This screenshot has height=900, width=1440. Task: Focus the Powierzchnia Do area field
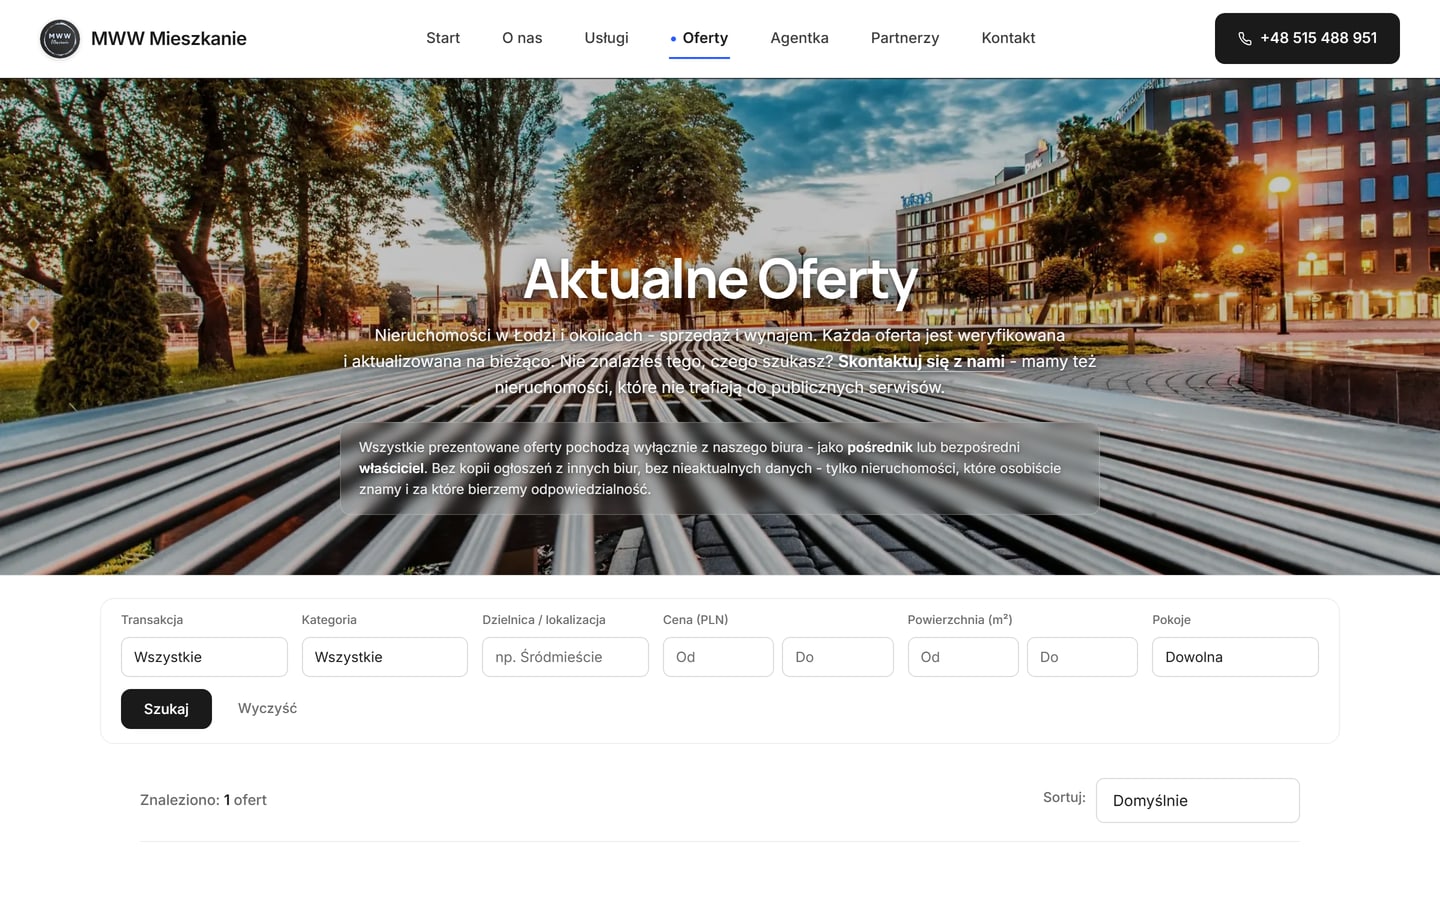click(x=1082, y=657)
